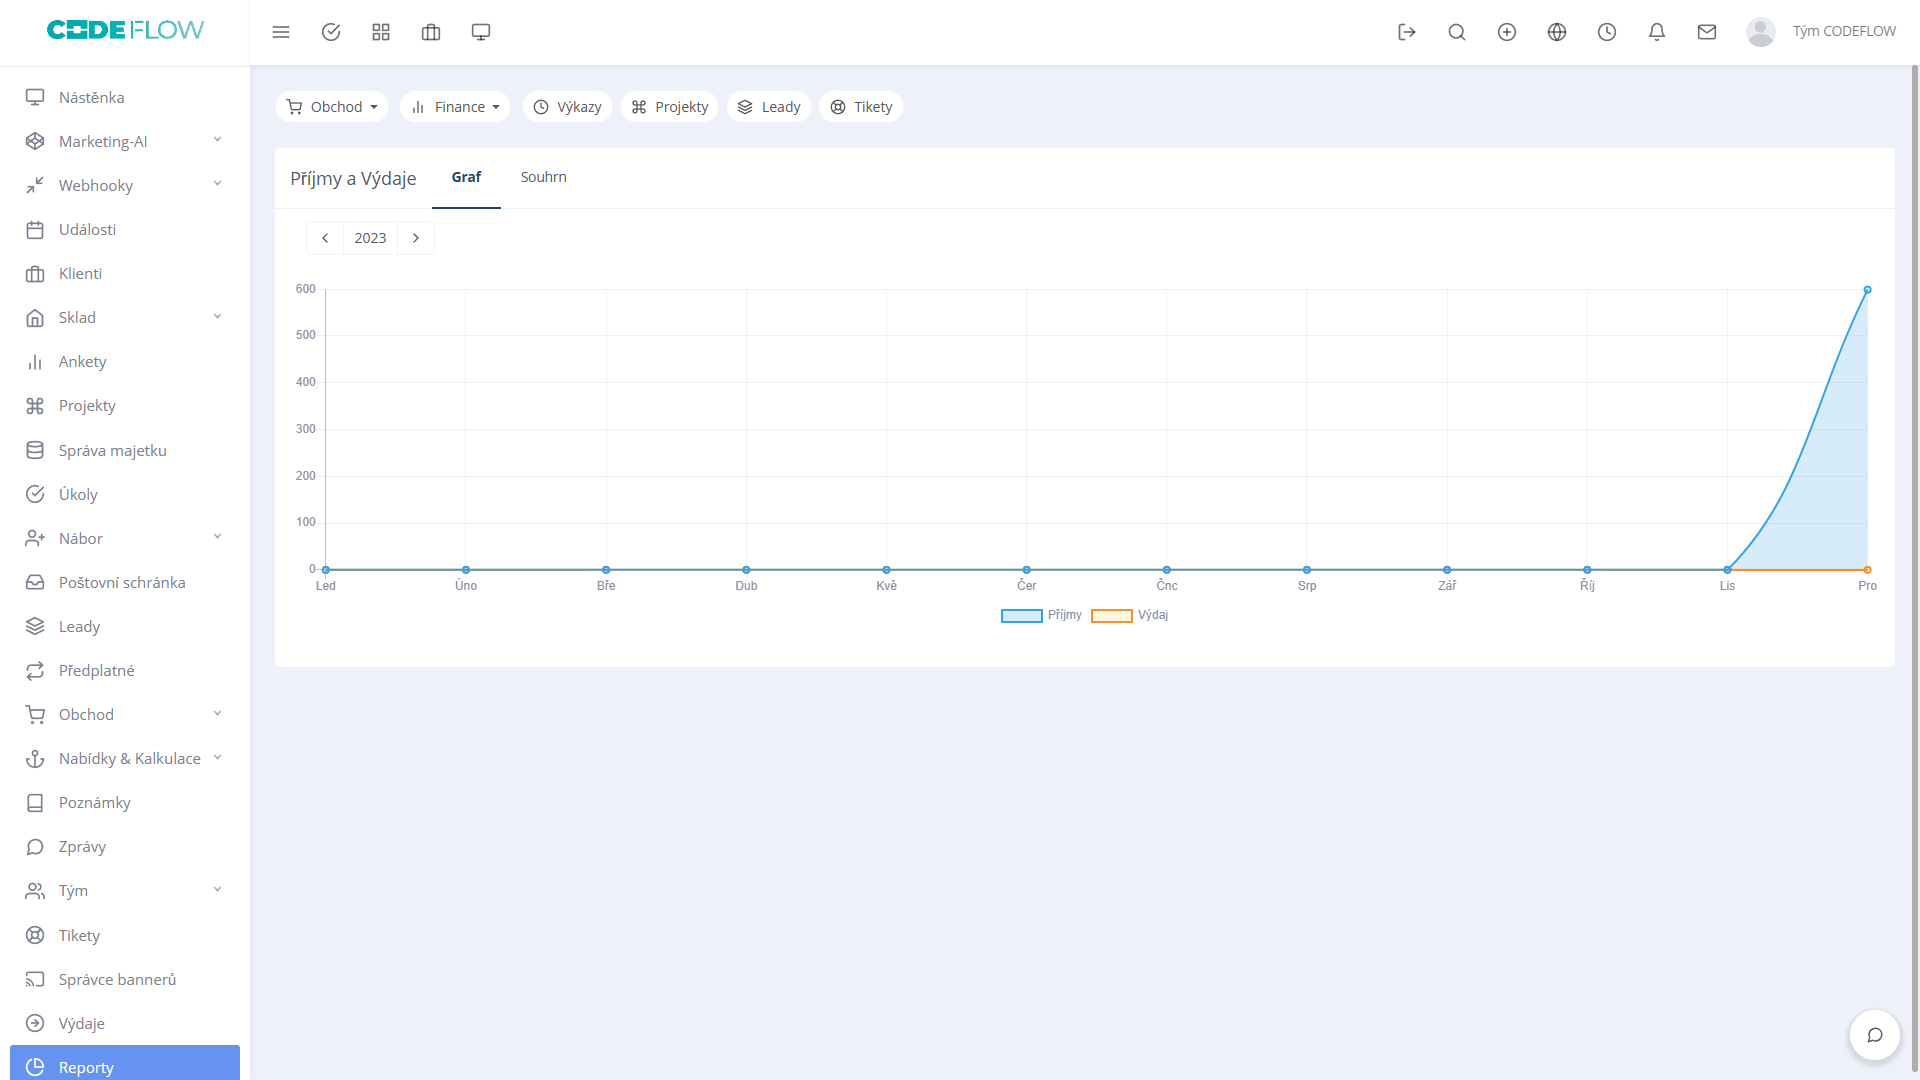This screenshot has height=1080, width=1920.
Task: Open Reporty in the sidebar
Action: tap(125, 1063)
